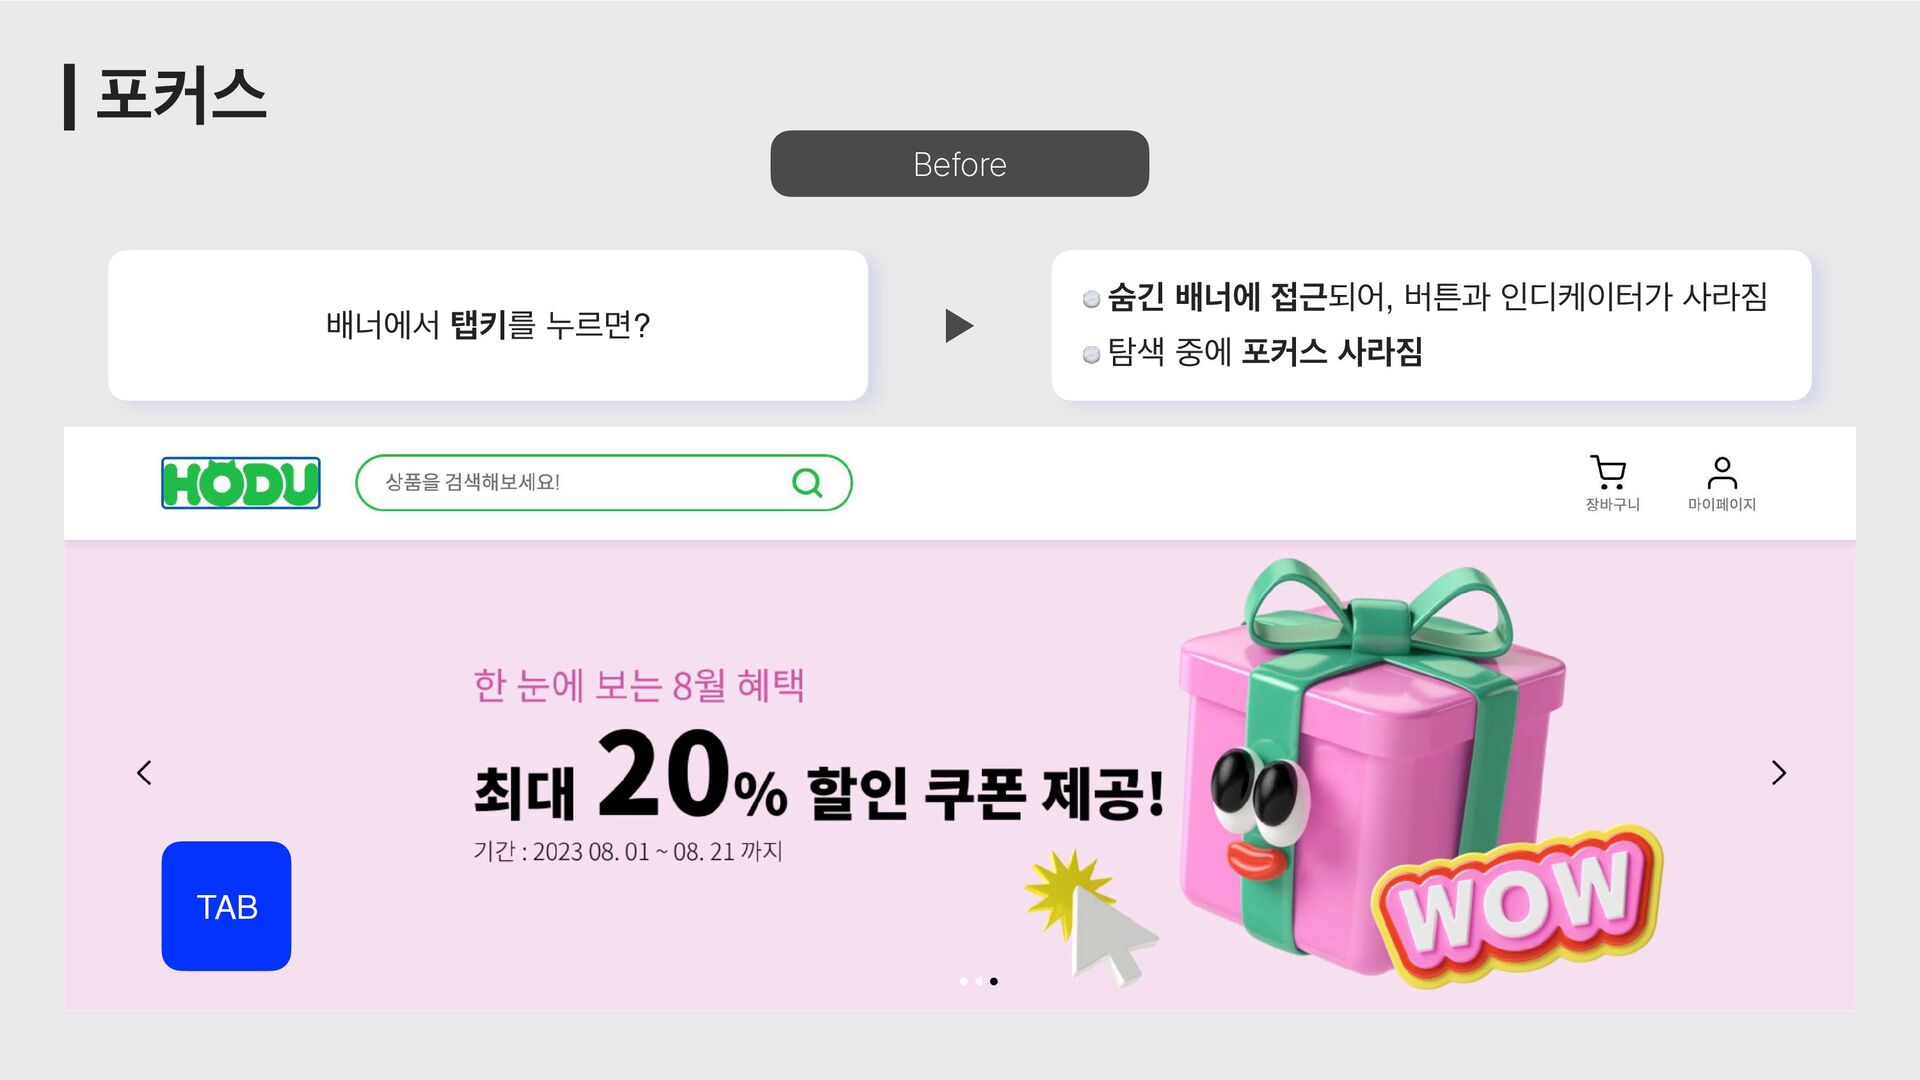Screen dimensions: 1920x1080
Task: Select the active black indicator dot
Action: (994, 981)
